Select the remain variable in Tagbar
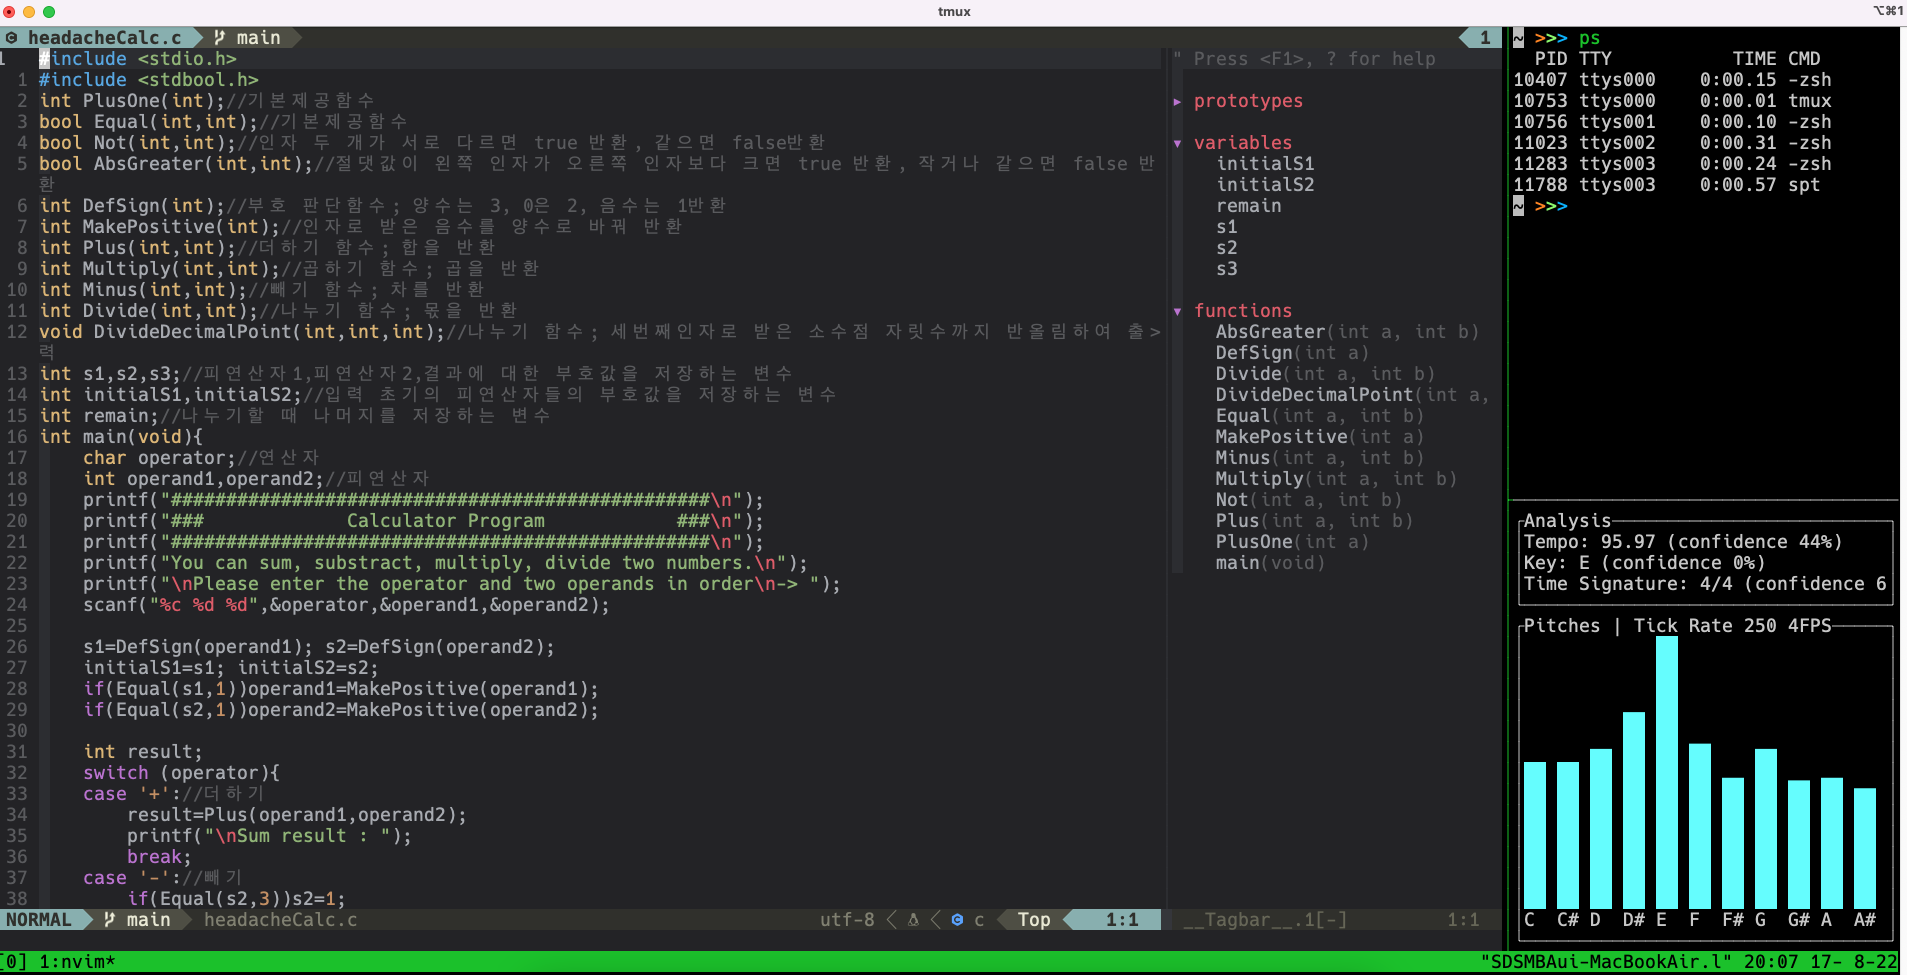Image resolution: width=1907 pixels, height=975 pixels. pyautogui.click(x=1248, y=206)
